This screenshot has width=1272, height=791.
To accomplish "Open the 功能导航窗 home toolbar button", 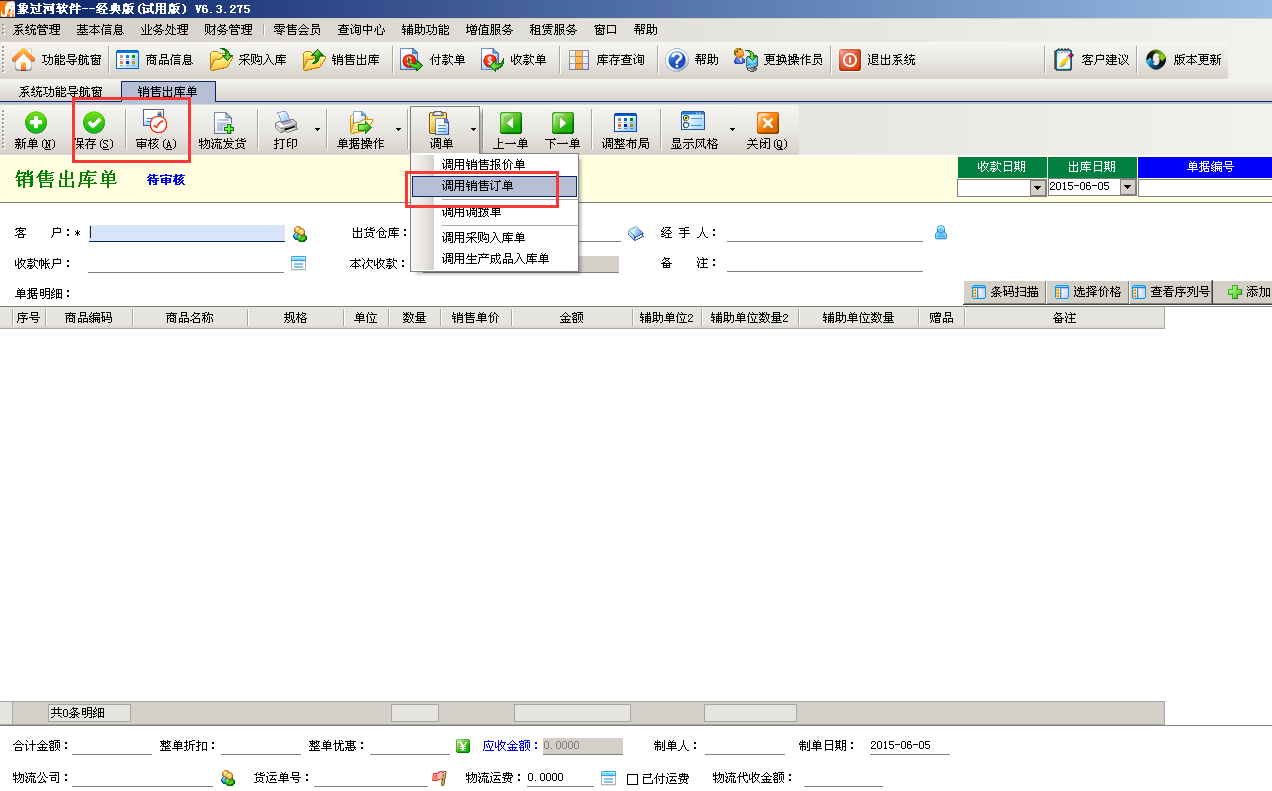I will (x=57, y=60).
